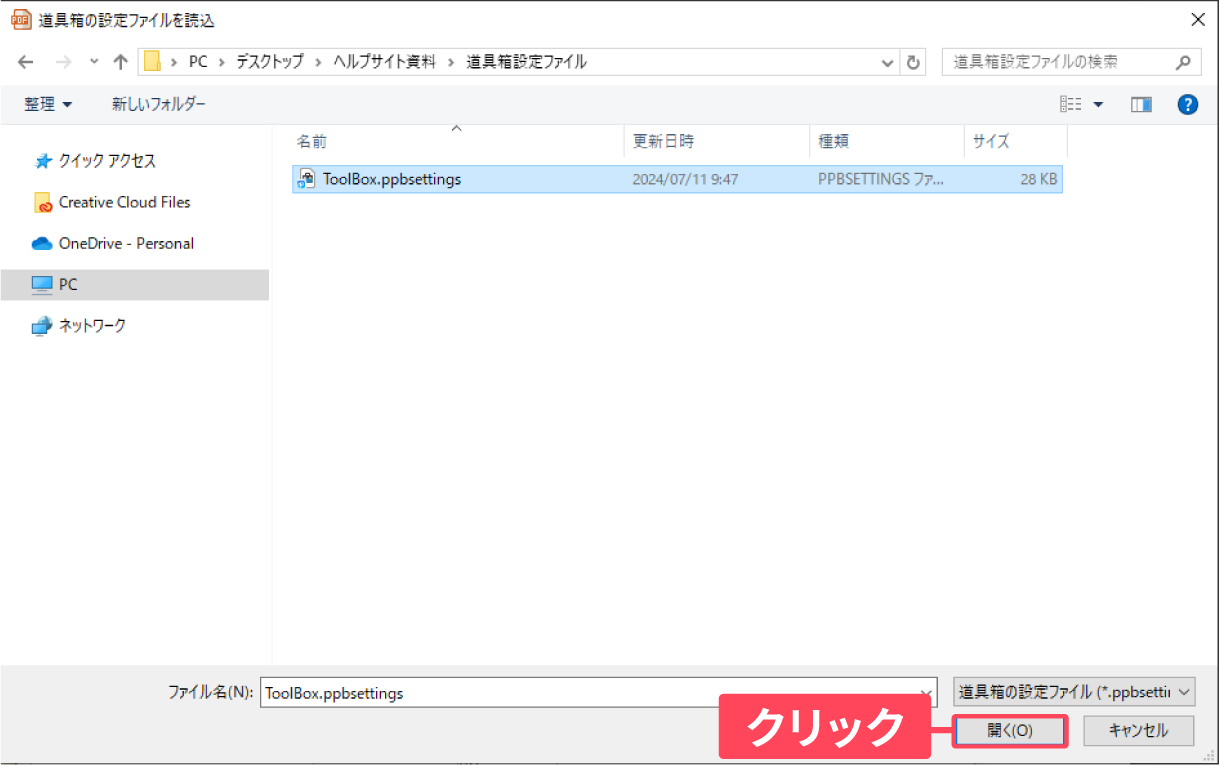The image size is (1219, 765).
Task: Select クイック アクセス in the sidebar
Action: coord(107,161)
